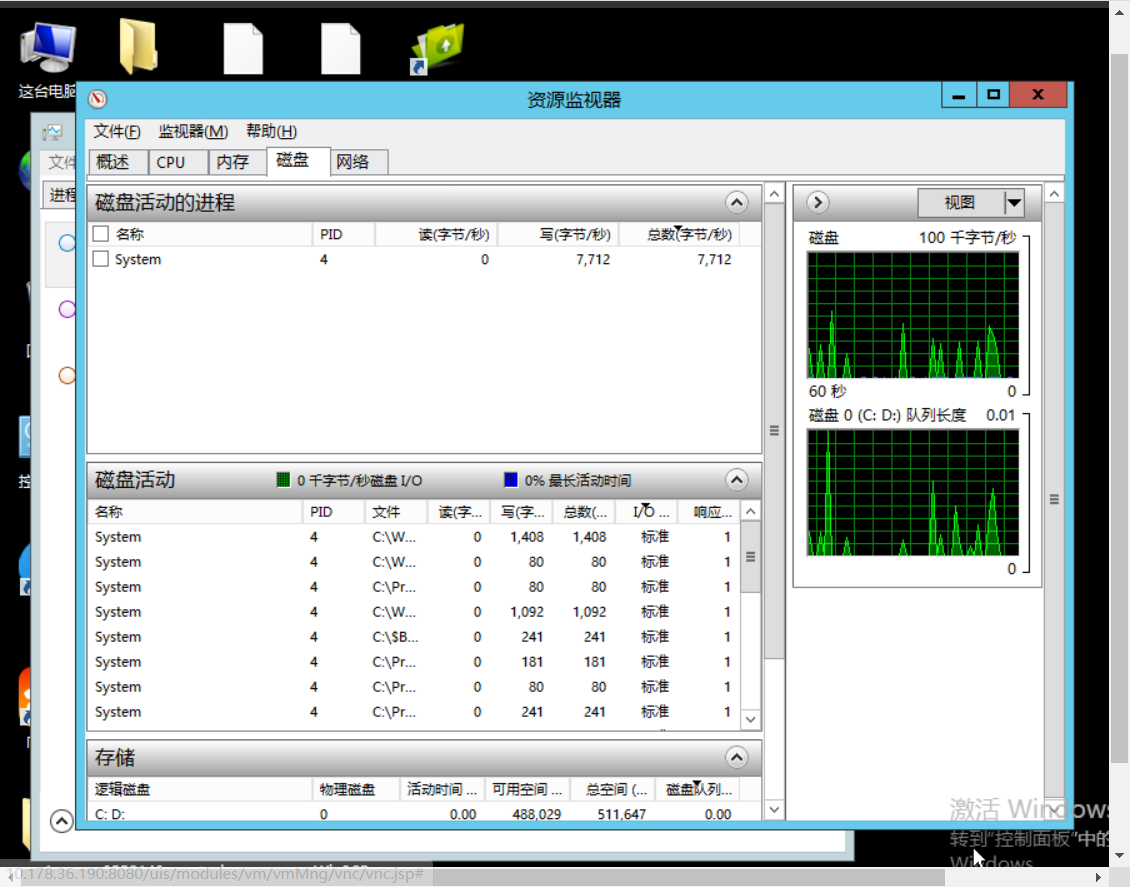Viewport: 1130px width, 887px height.
Task: Click the Resource Monitor title bar icon
Action: pos(97,99)
